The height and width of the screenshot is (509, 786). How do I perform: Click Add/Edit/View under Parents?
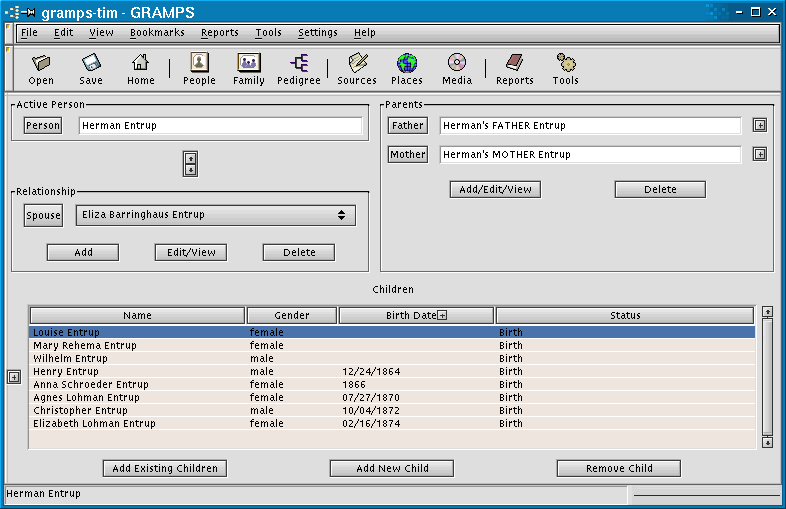click(x=495, y=190)
